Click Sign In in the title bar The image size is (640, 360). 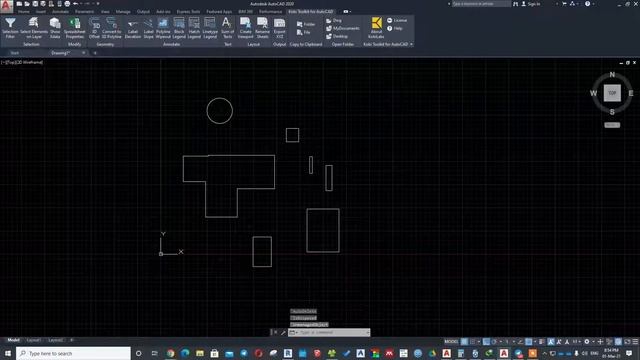(x=531, y=4)
